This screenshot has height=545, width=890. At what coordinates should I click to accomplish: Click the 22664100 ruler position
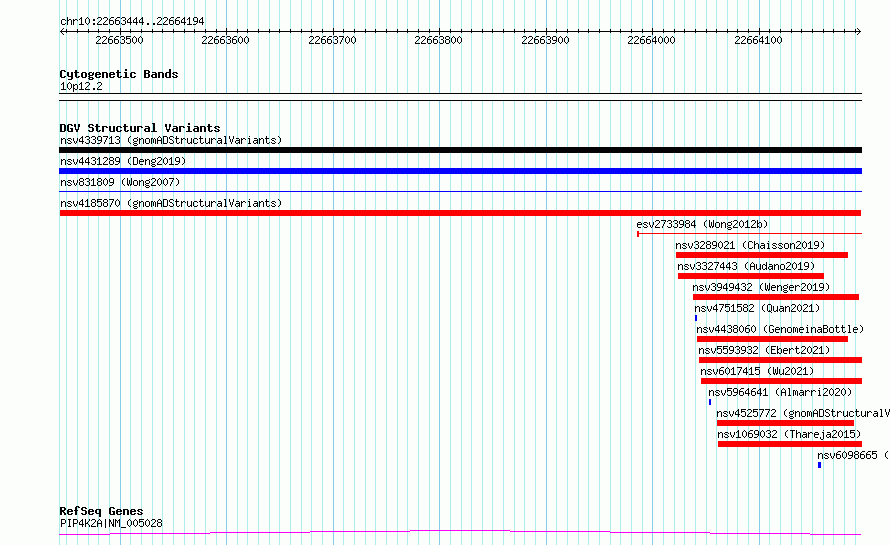pos(758,40)
